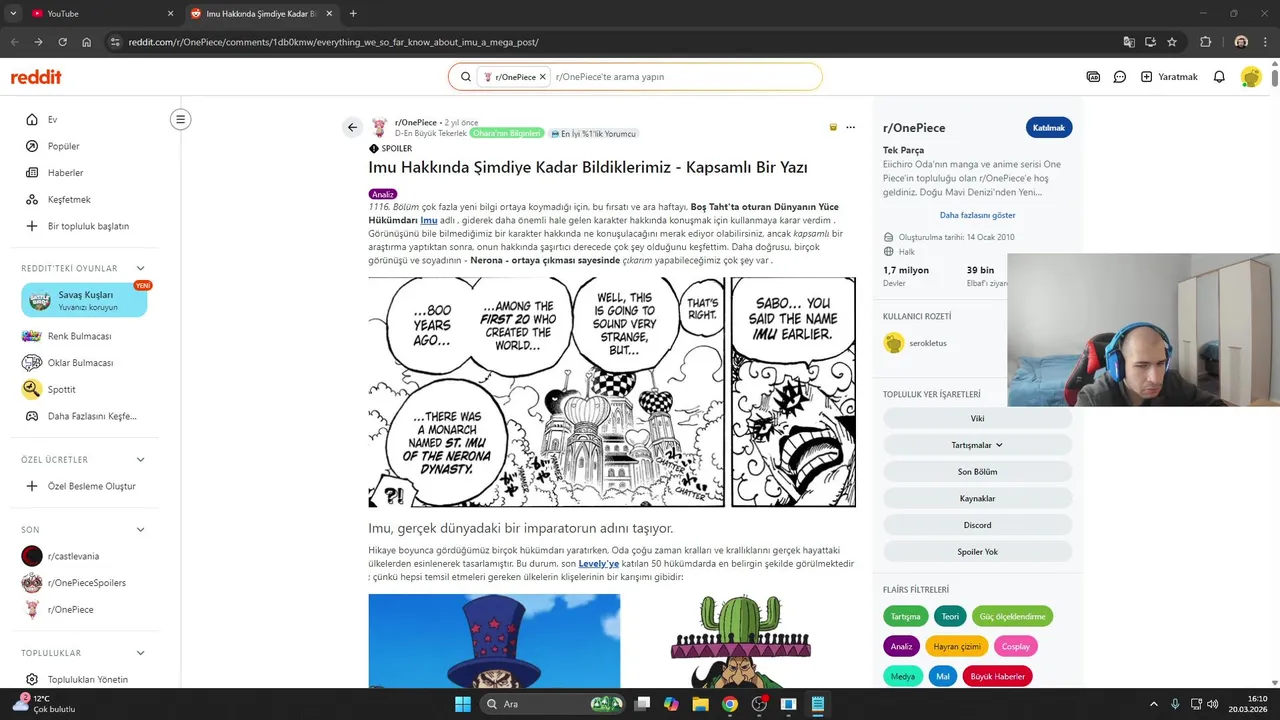
Task: Click the Analiz post flair tag
Action: click(x=383, y=194)
